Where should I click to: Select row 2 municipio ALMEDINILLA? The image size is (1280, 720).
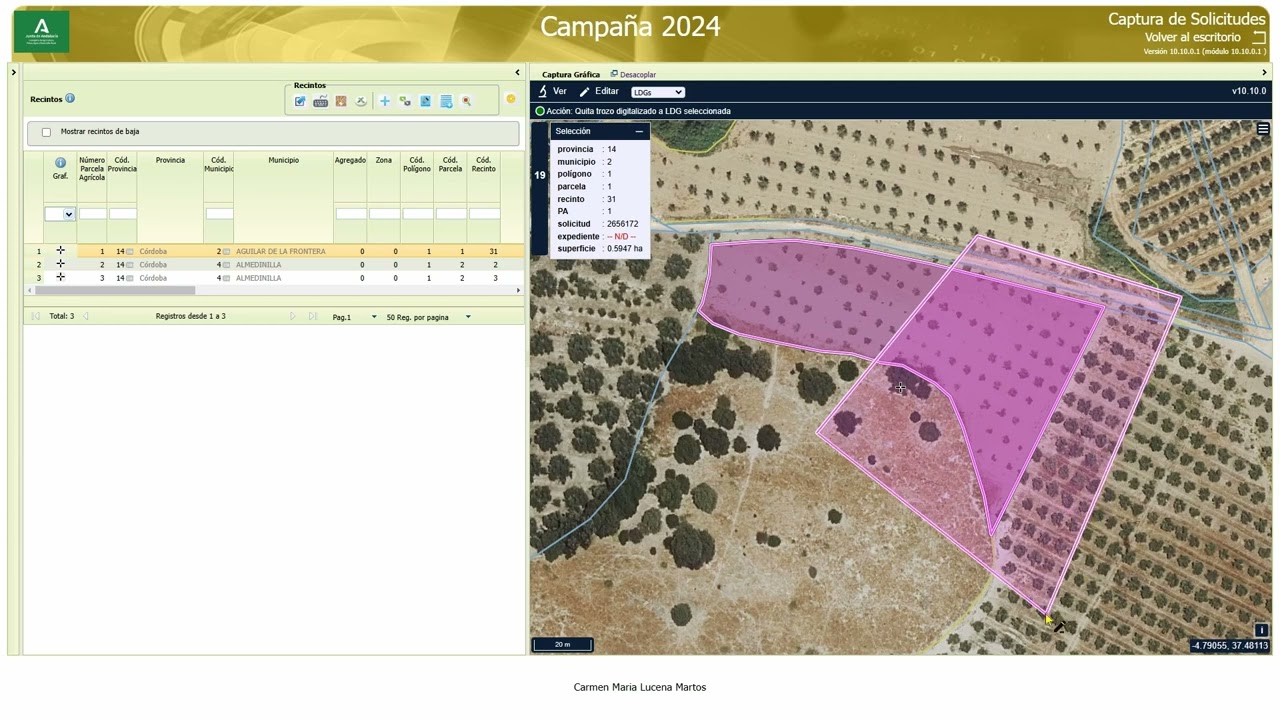pos(258,265)
